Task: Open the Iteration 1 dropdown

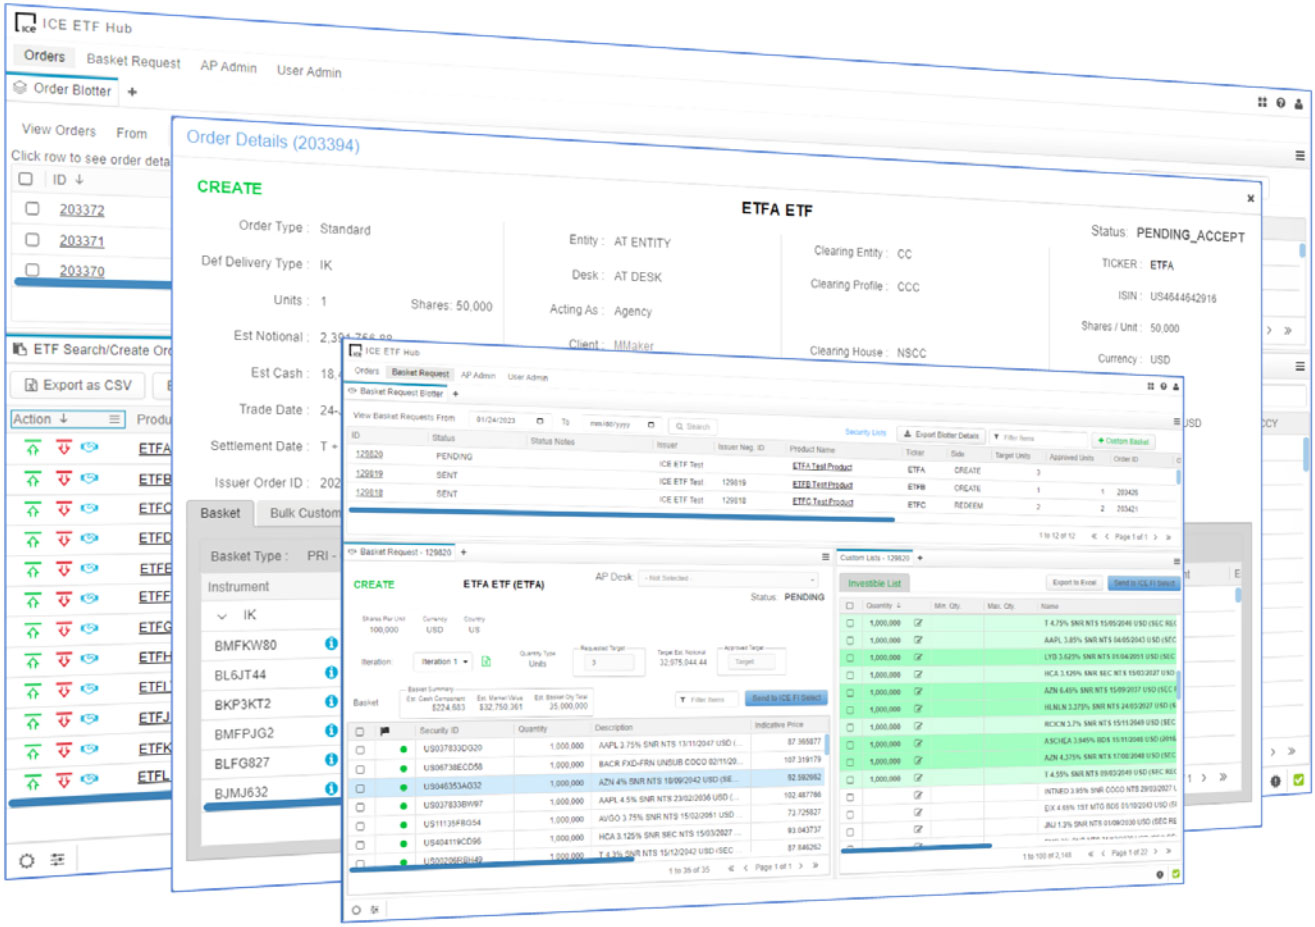Action: (x=444, y=662)
